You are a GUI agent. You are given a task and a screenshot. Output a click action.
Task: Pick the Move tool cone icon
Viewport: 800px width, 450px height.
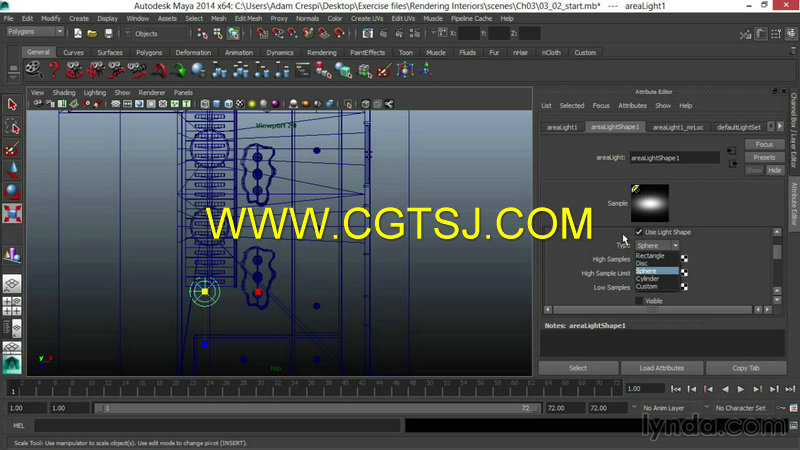click(x=12, y=170)
